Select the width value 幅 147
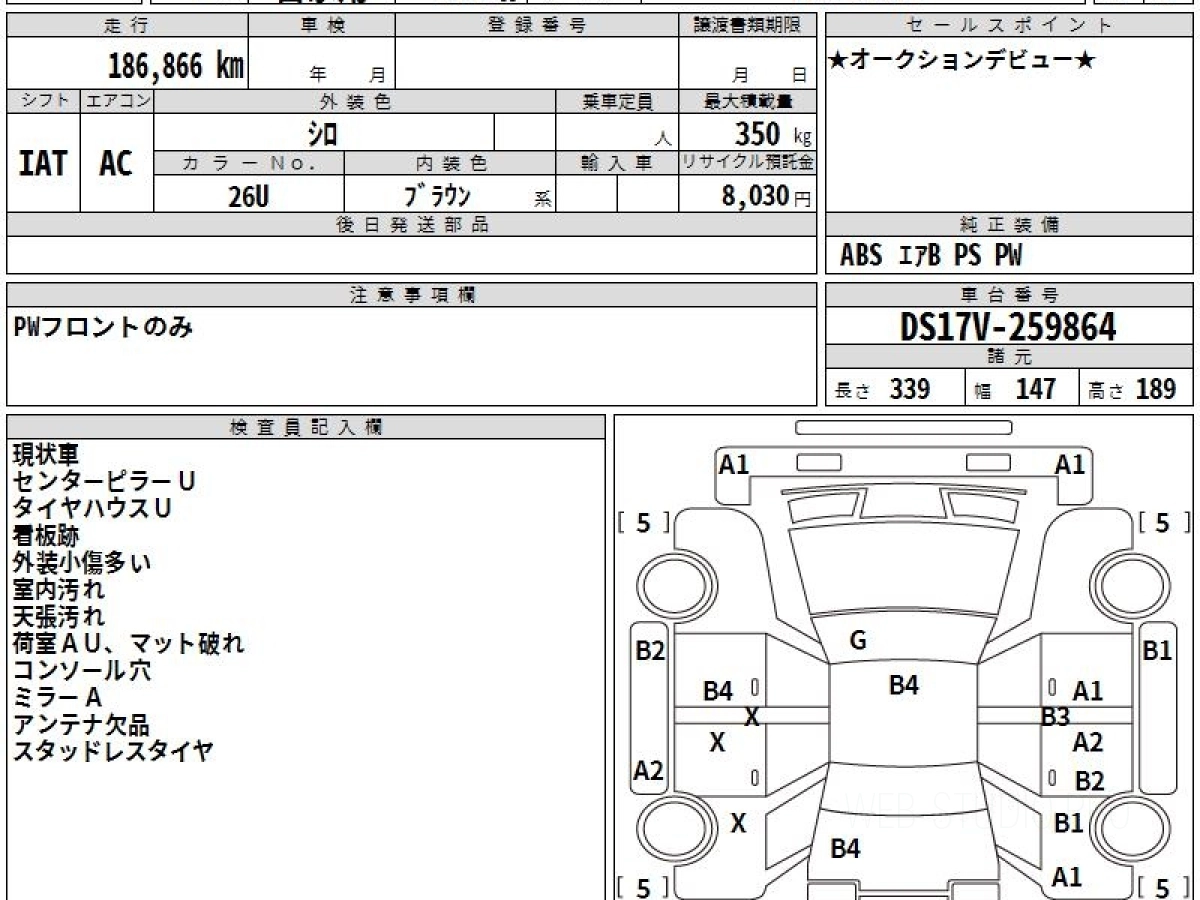Screen dimensions: 1200x900 [1015, 389]
